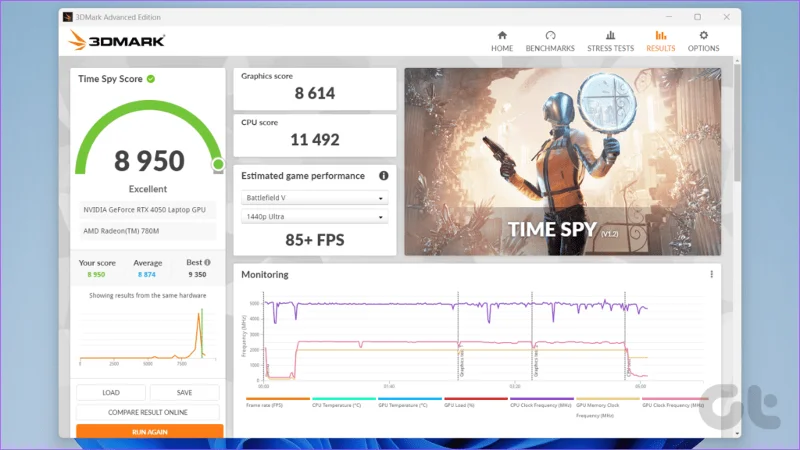Image resolution: width=800 pixels, height=450 pixels.
Task: Click NVIDIA GeForce RTX 4050 Laptop GPU
Action: coord(147,210)
